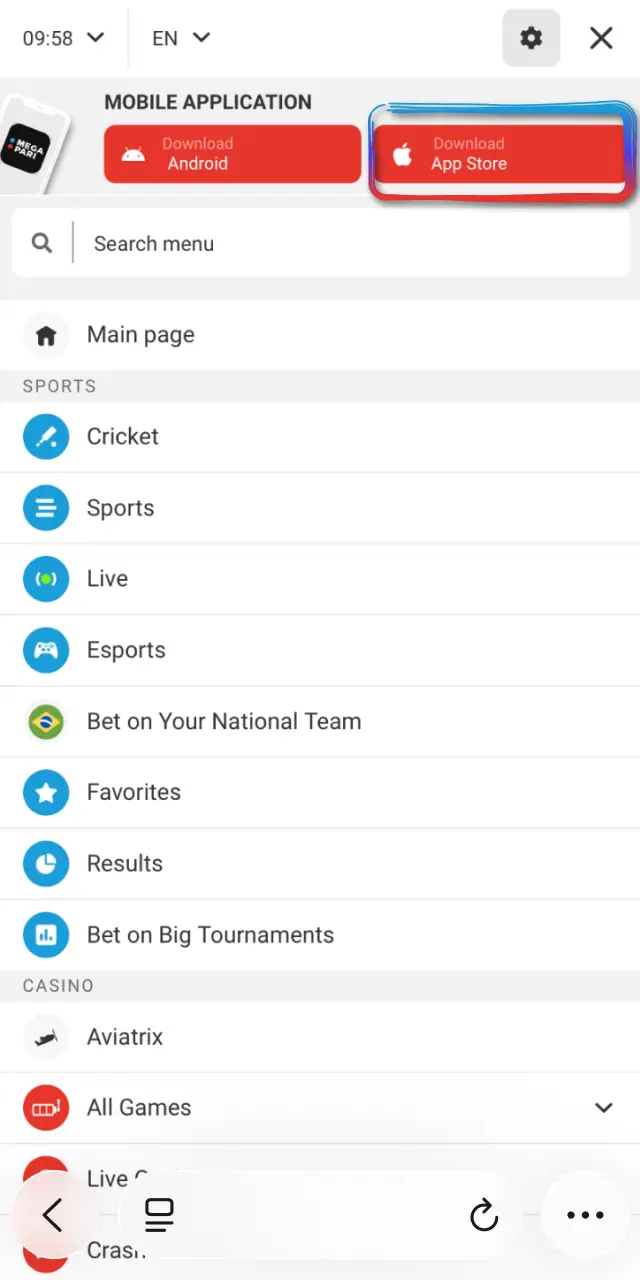640x1280 pixels.
Task: Open the browser tabs icon
Action: point(159,1215)
